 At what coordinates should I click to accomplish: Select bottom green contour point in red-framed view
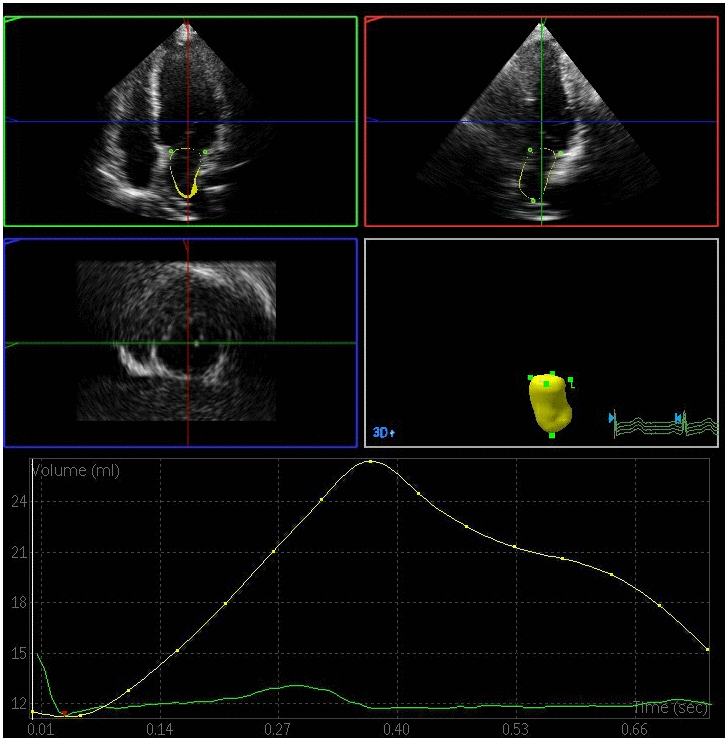click(x=533, y=200)
